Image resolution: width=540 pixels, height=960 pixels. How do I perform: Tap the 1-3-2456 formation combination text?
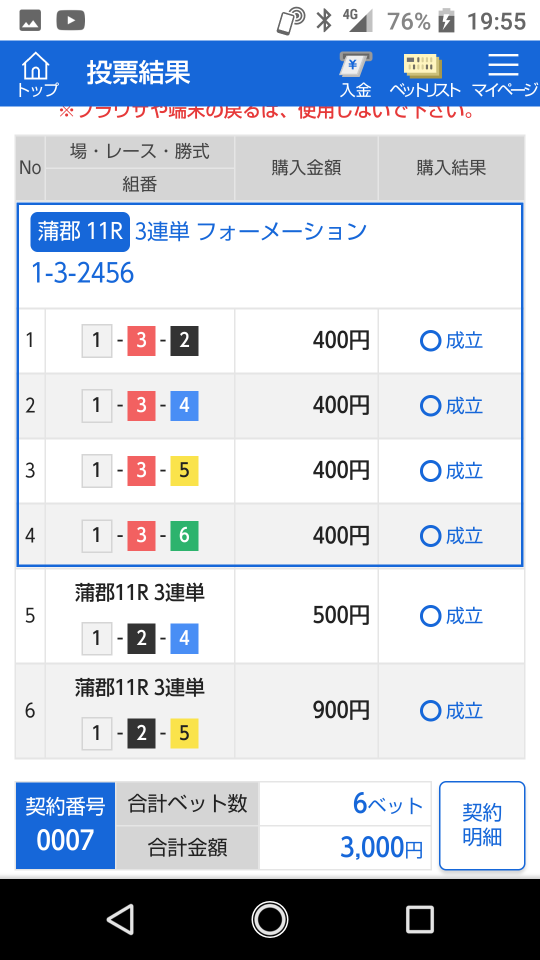pyautogui.click(x=83, y=273)
